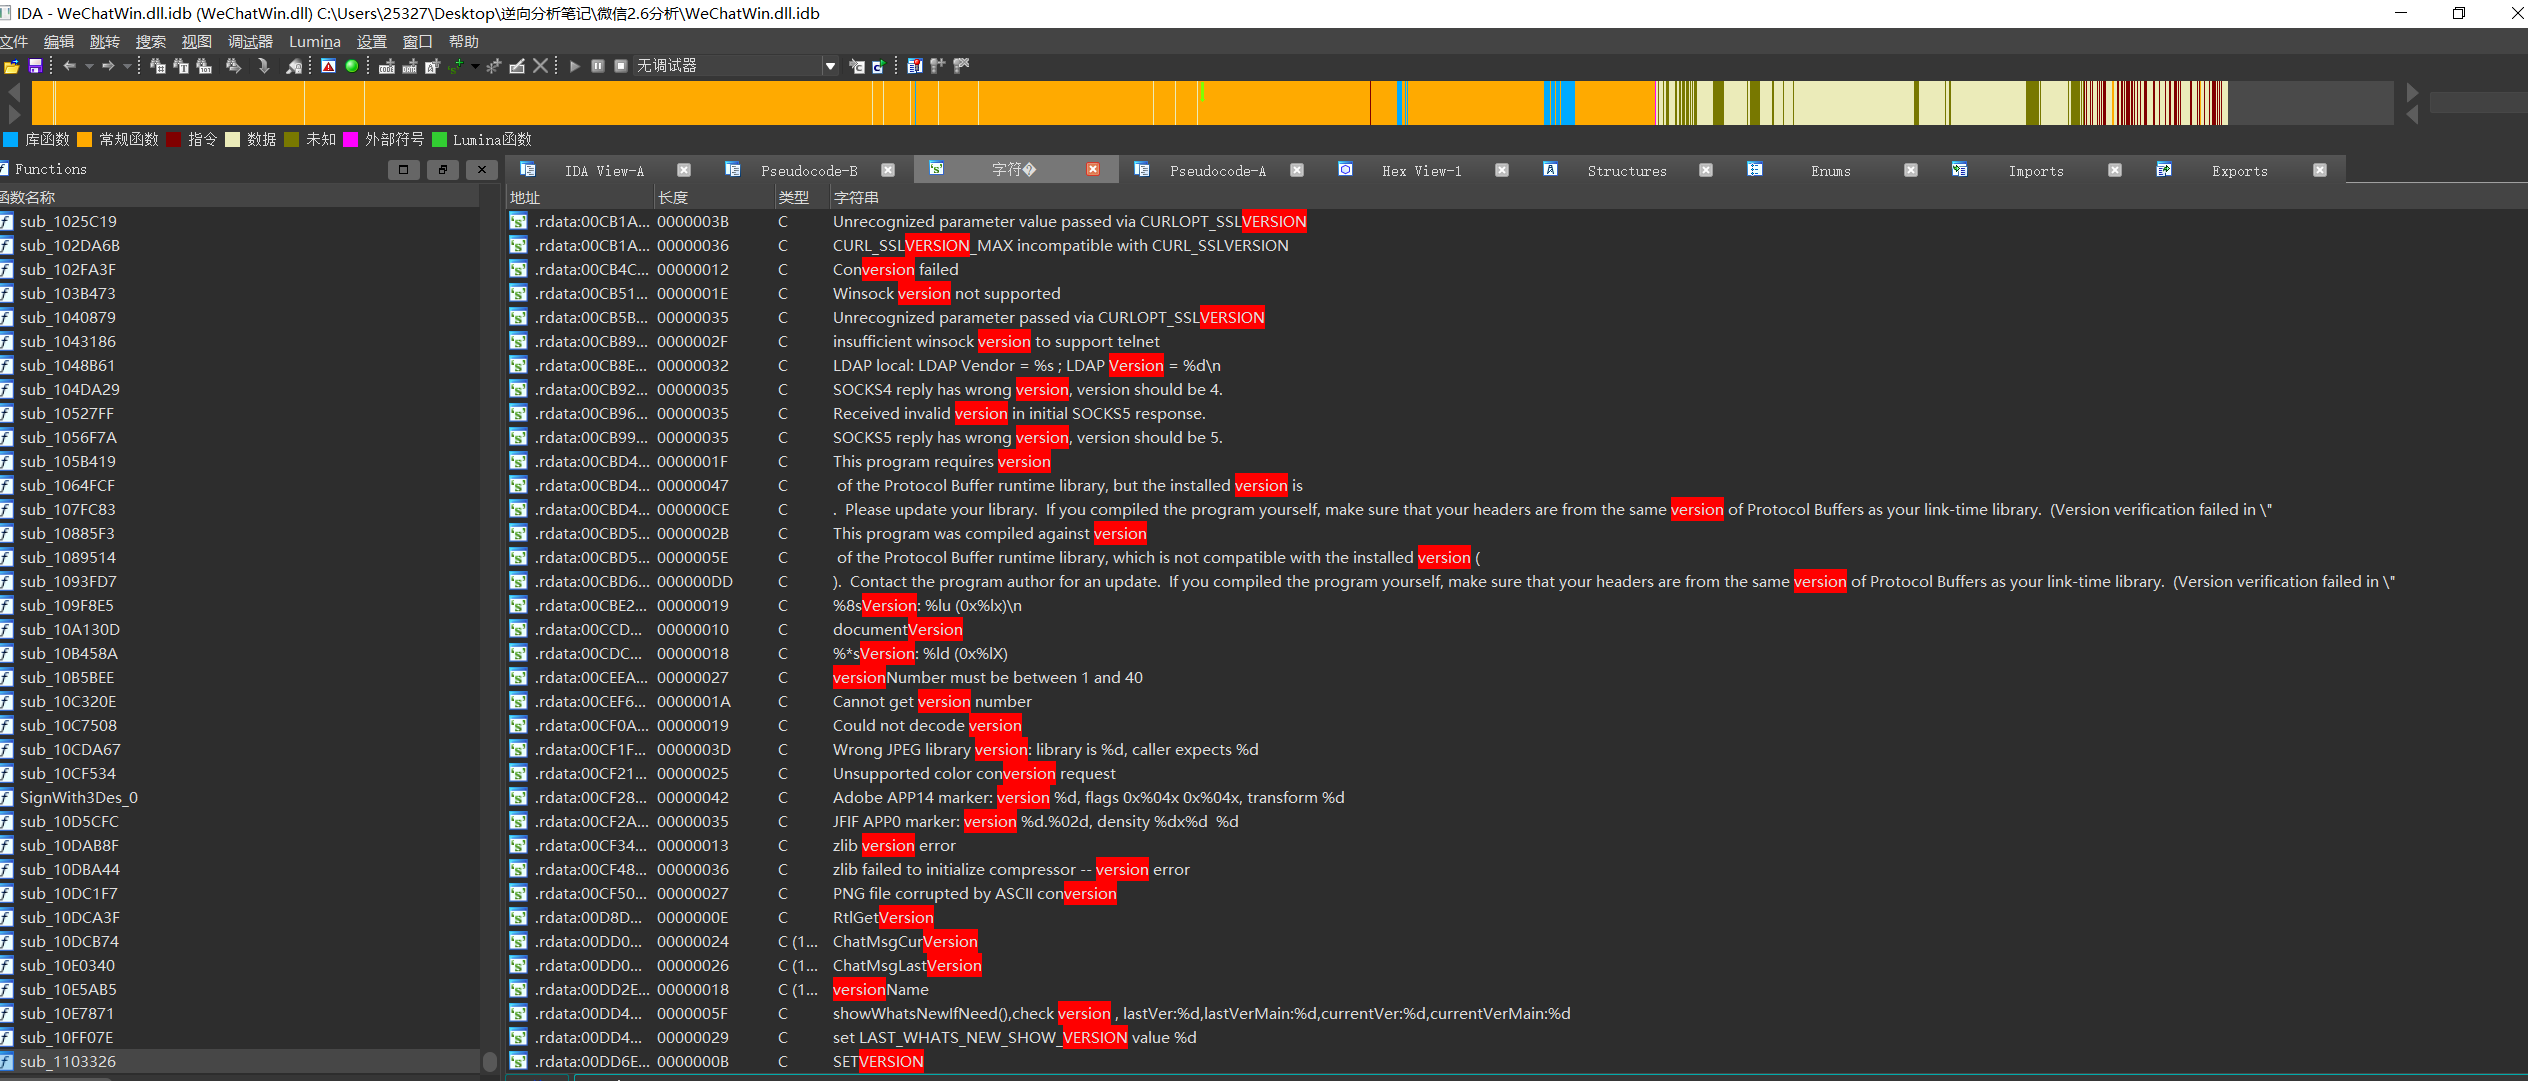
Task: Click the open file folder icon
Action: pos(11,66)
